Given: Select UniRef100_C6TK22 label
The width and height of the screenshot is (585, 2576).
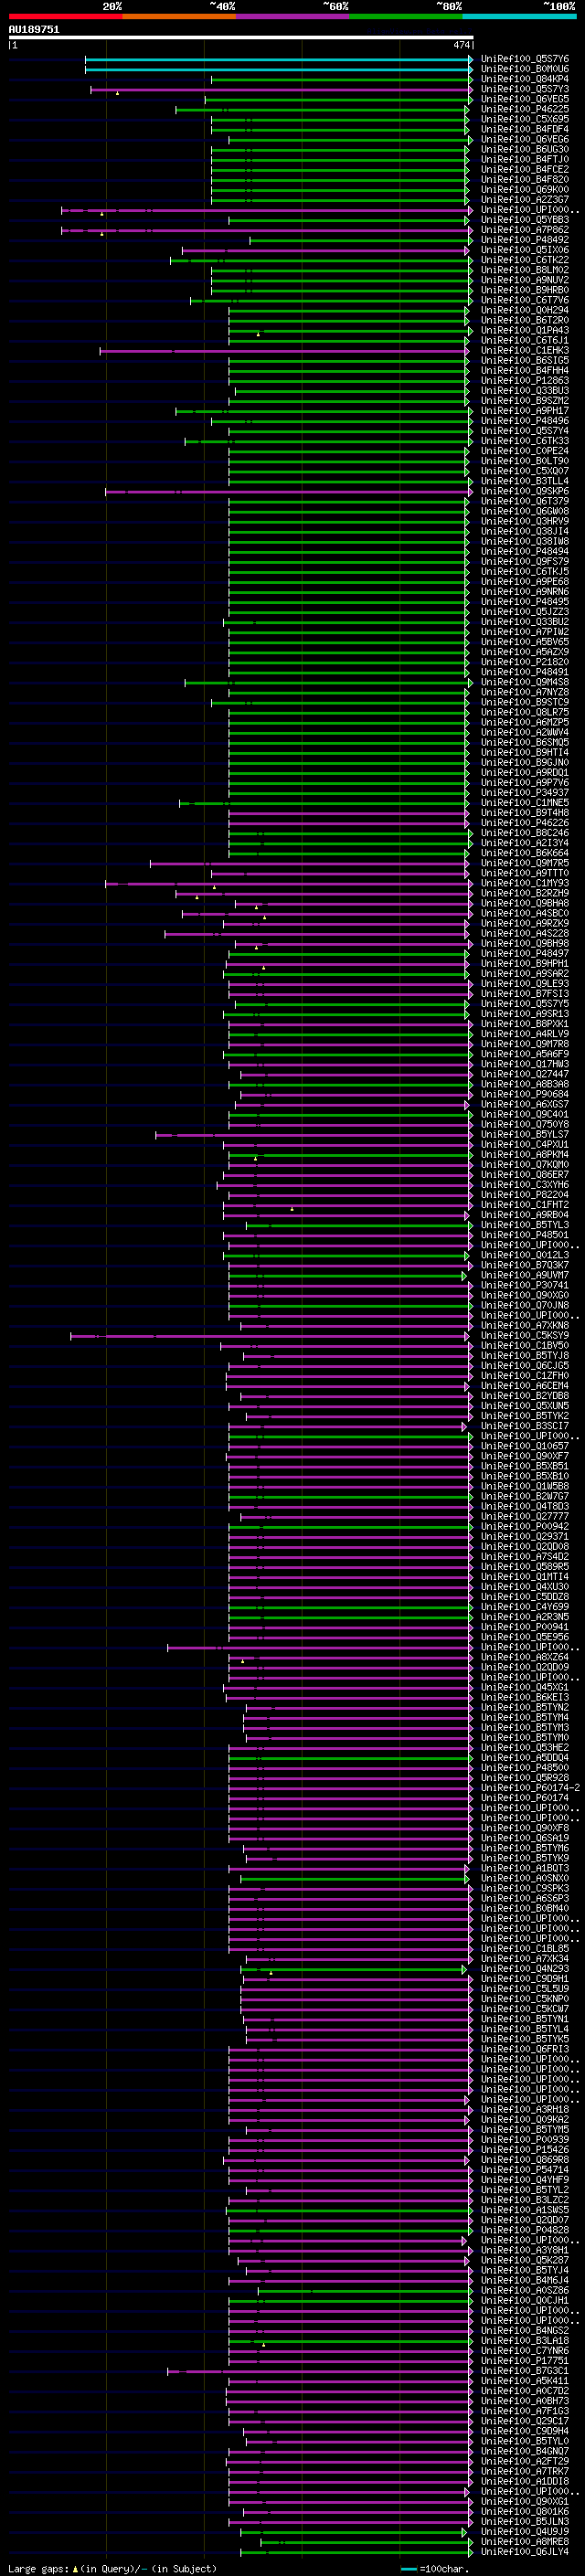Looking at the screenshot, I should tap(525, 260).
